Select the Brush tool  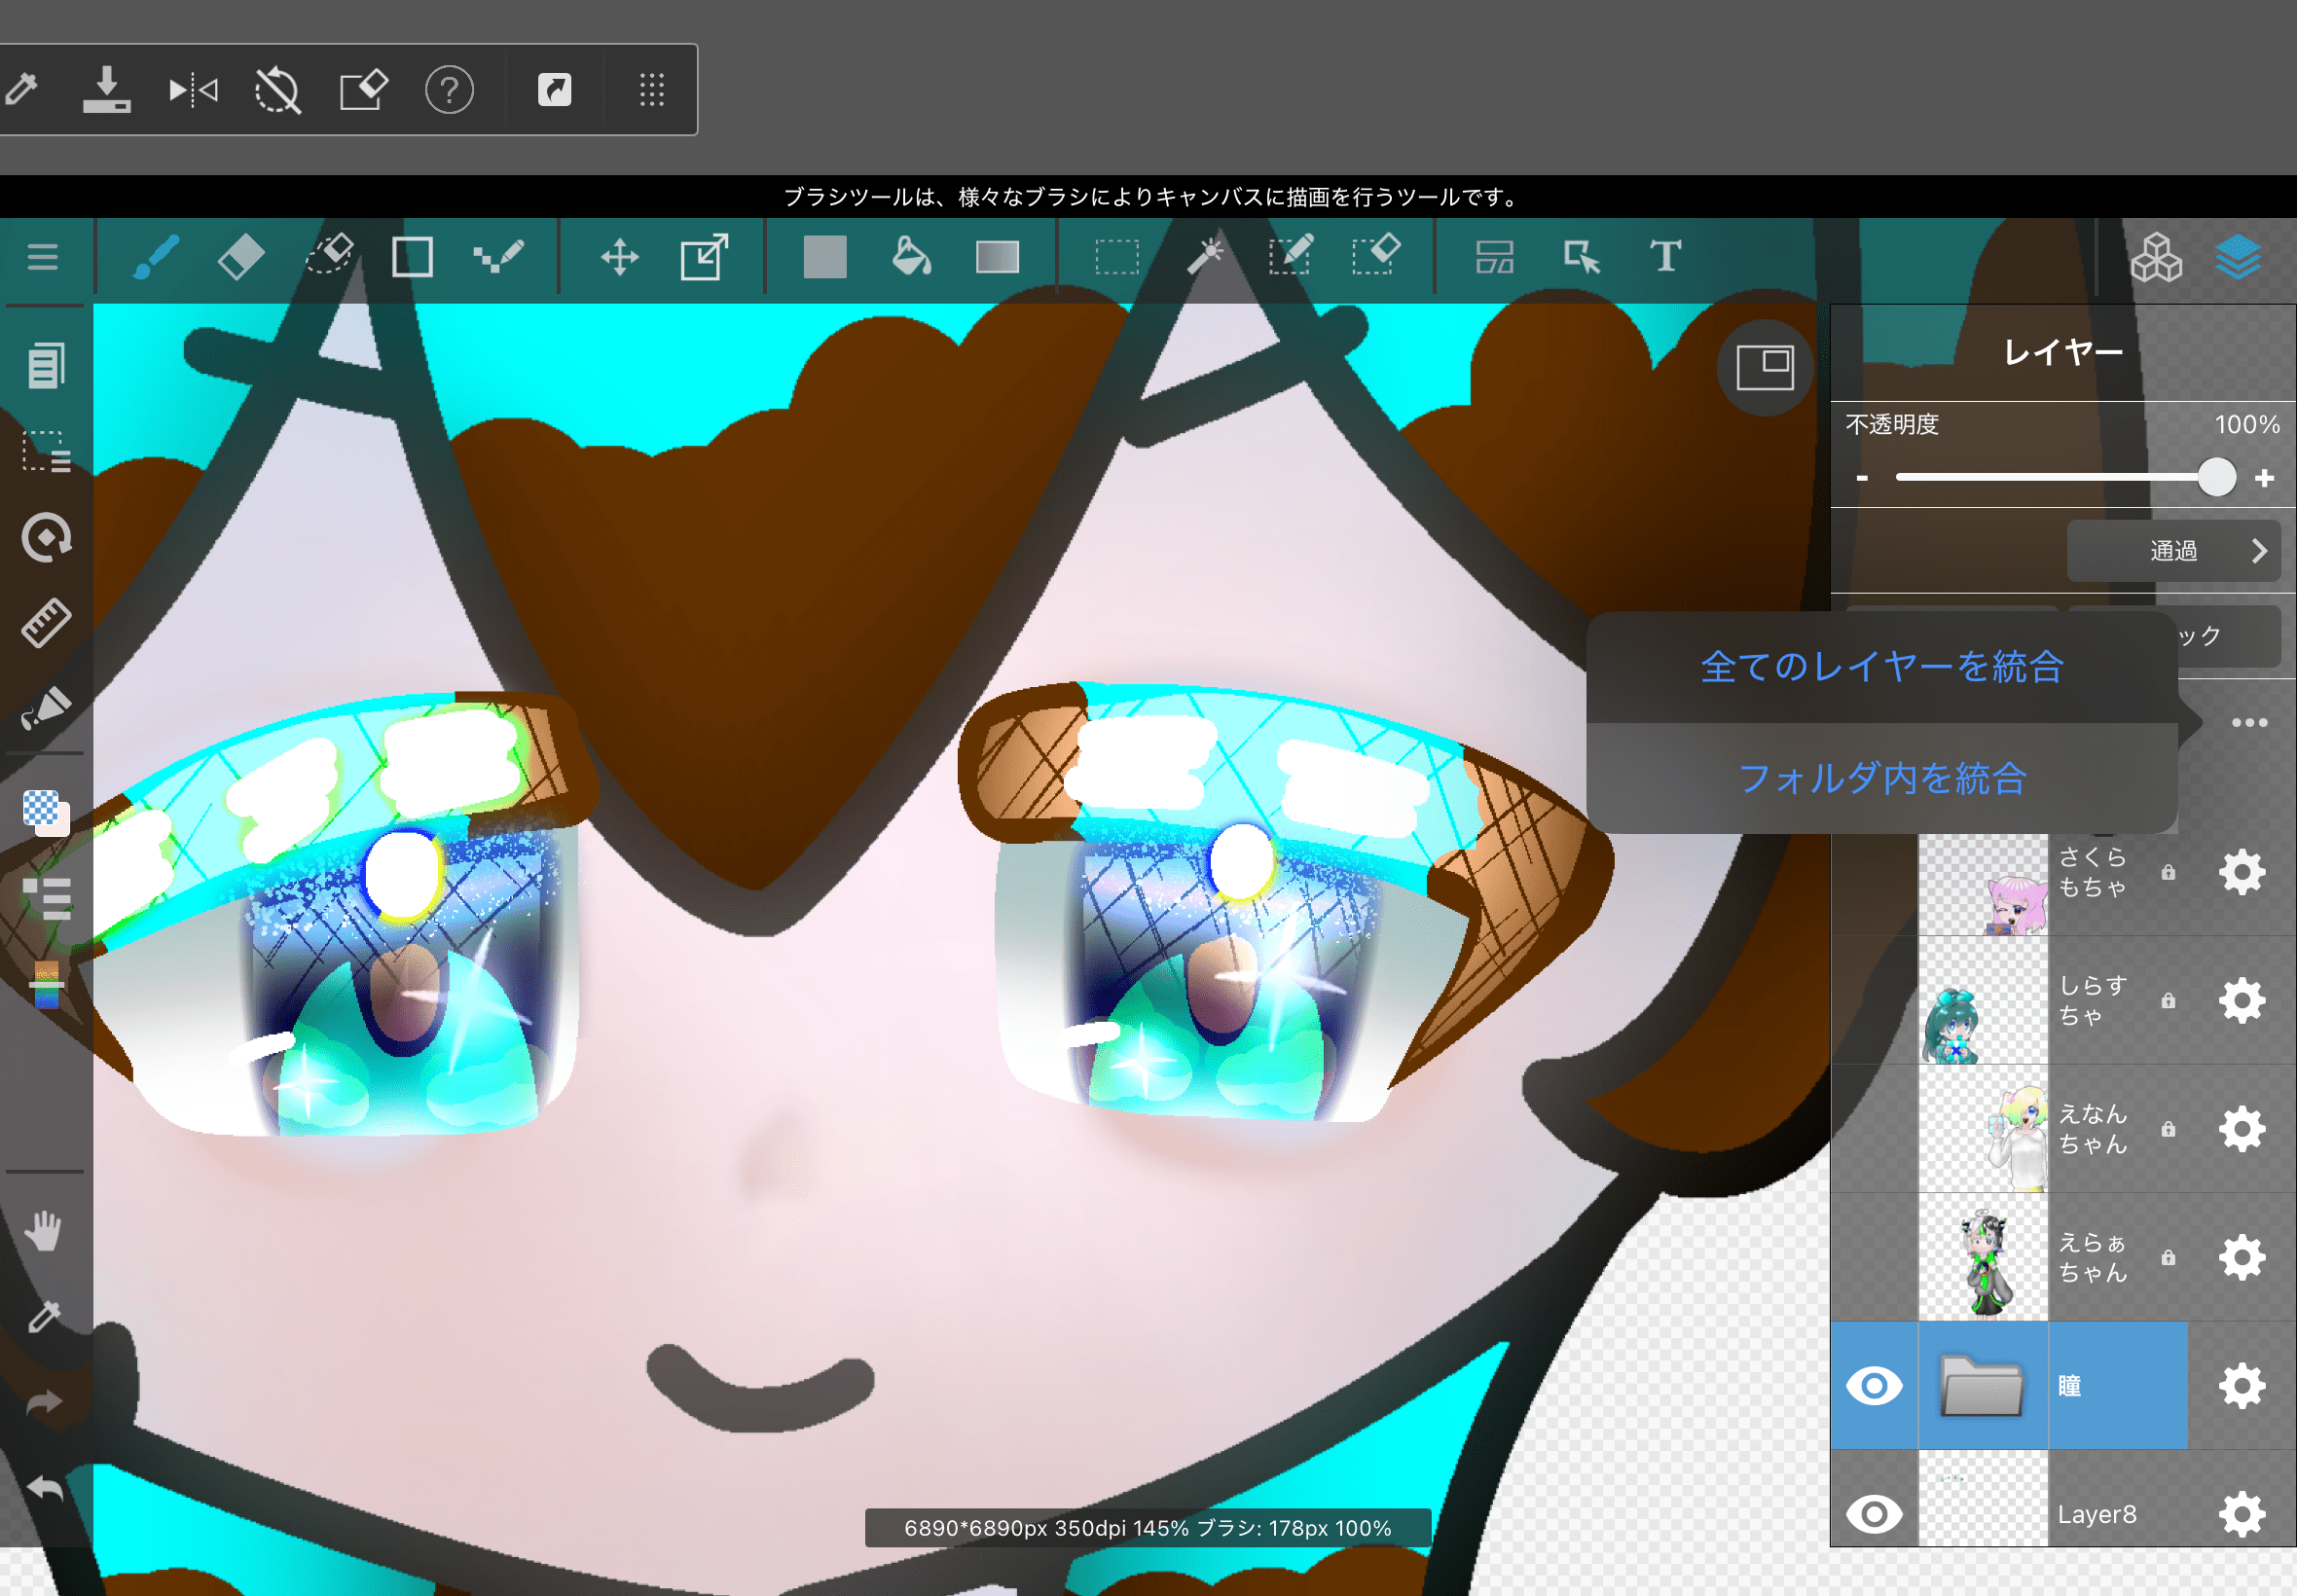[x=156, y=257]
